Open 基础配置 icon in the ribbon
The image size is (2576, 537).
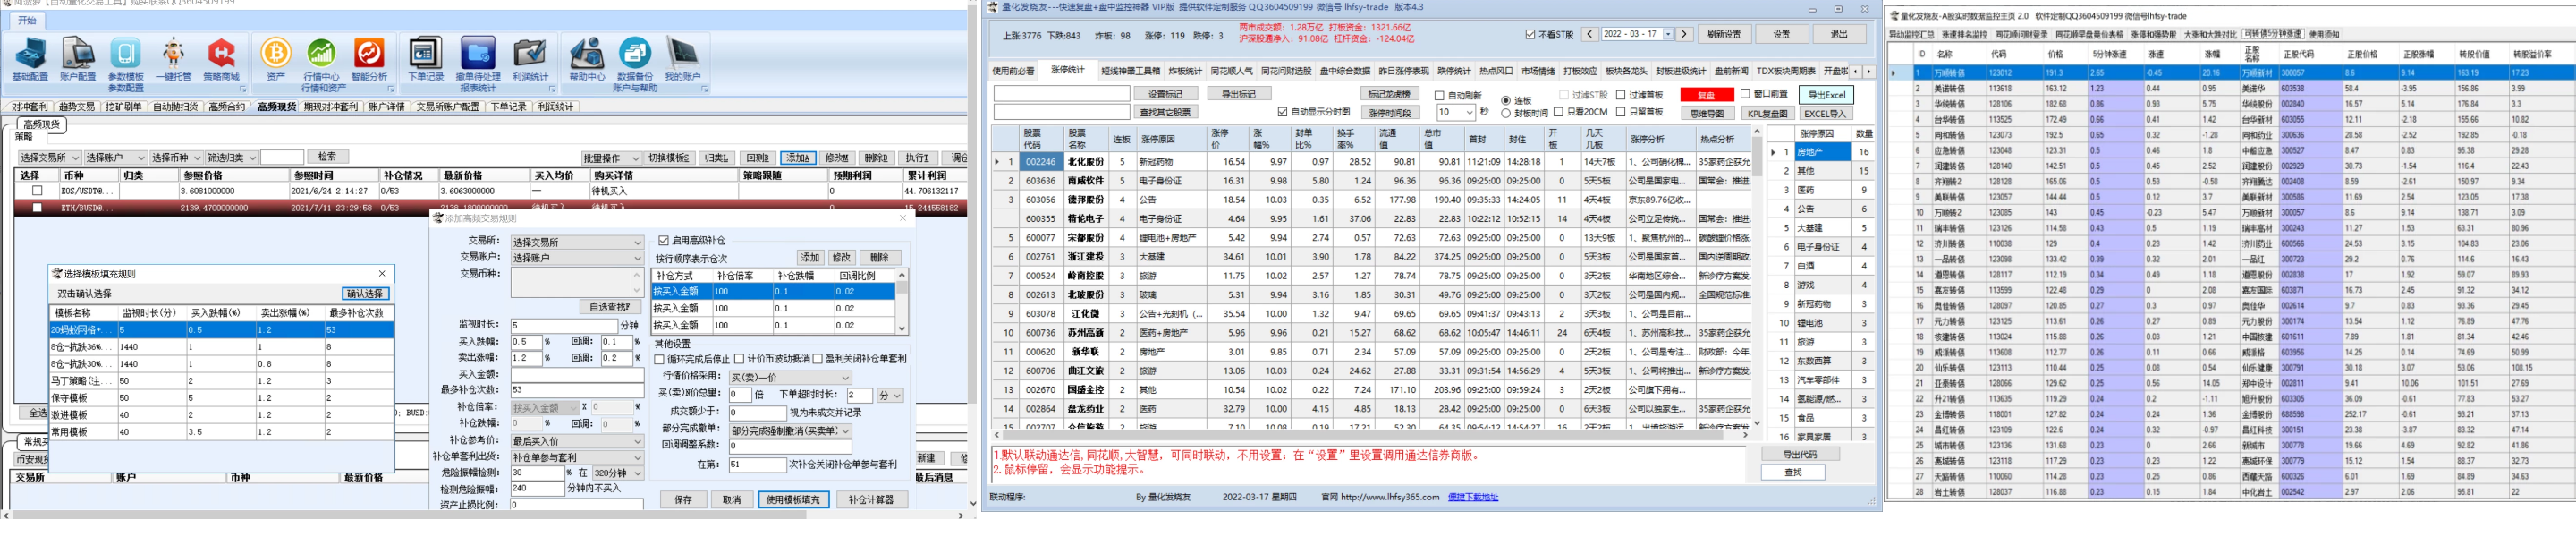point(30,60)
